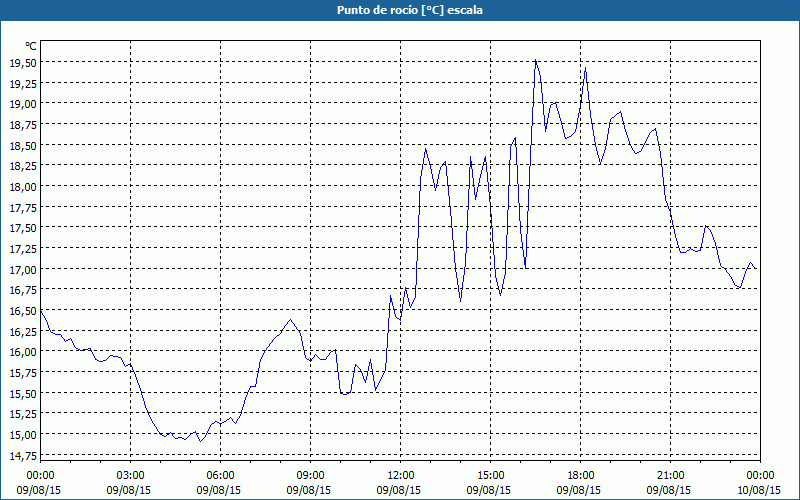
Task: Click the 15,25 y-axis label
Action: coord(23,414)
